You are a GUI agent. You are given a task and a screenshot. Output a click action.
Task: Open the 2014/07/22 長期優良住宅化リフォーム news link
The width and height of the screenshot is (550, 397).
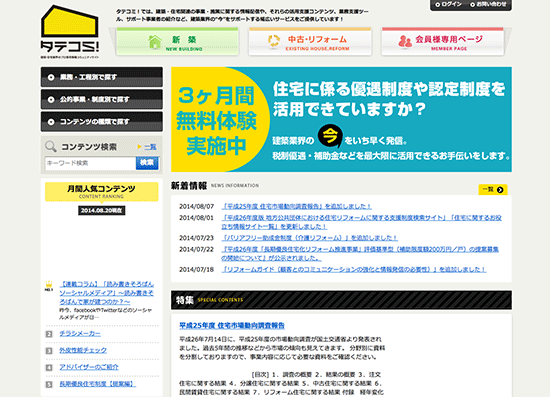click(x=360, y=254)
